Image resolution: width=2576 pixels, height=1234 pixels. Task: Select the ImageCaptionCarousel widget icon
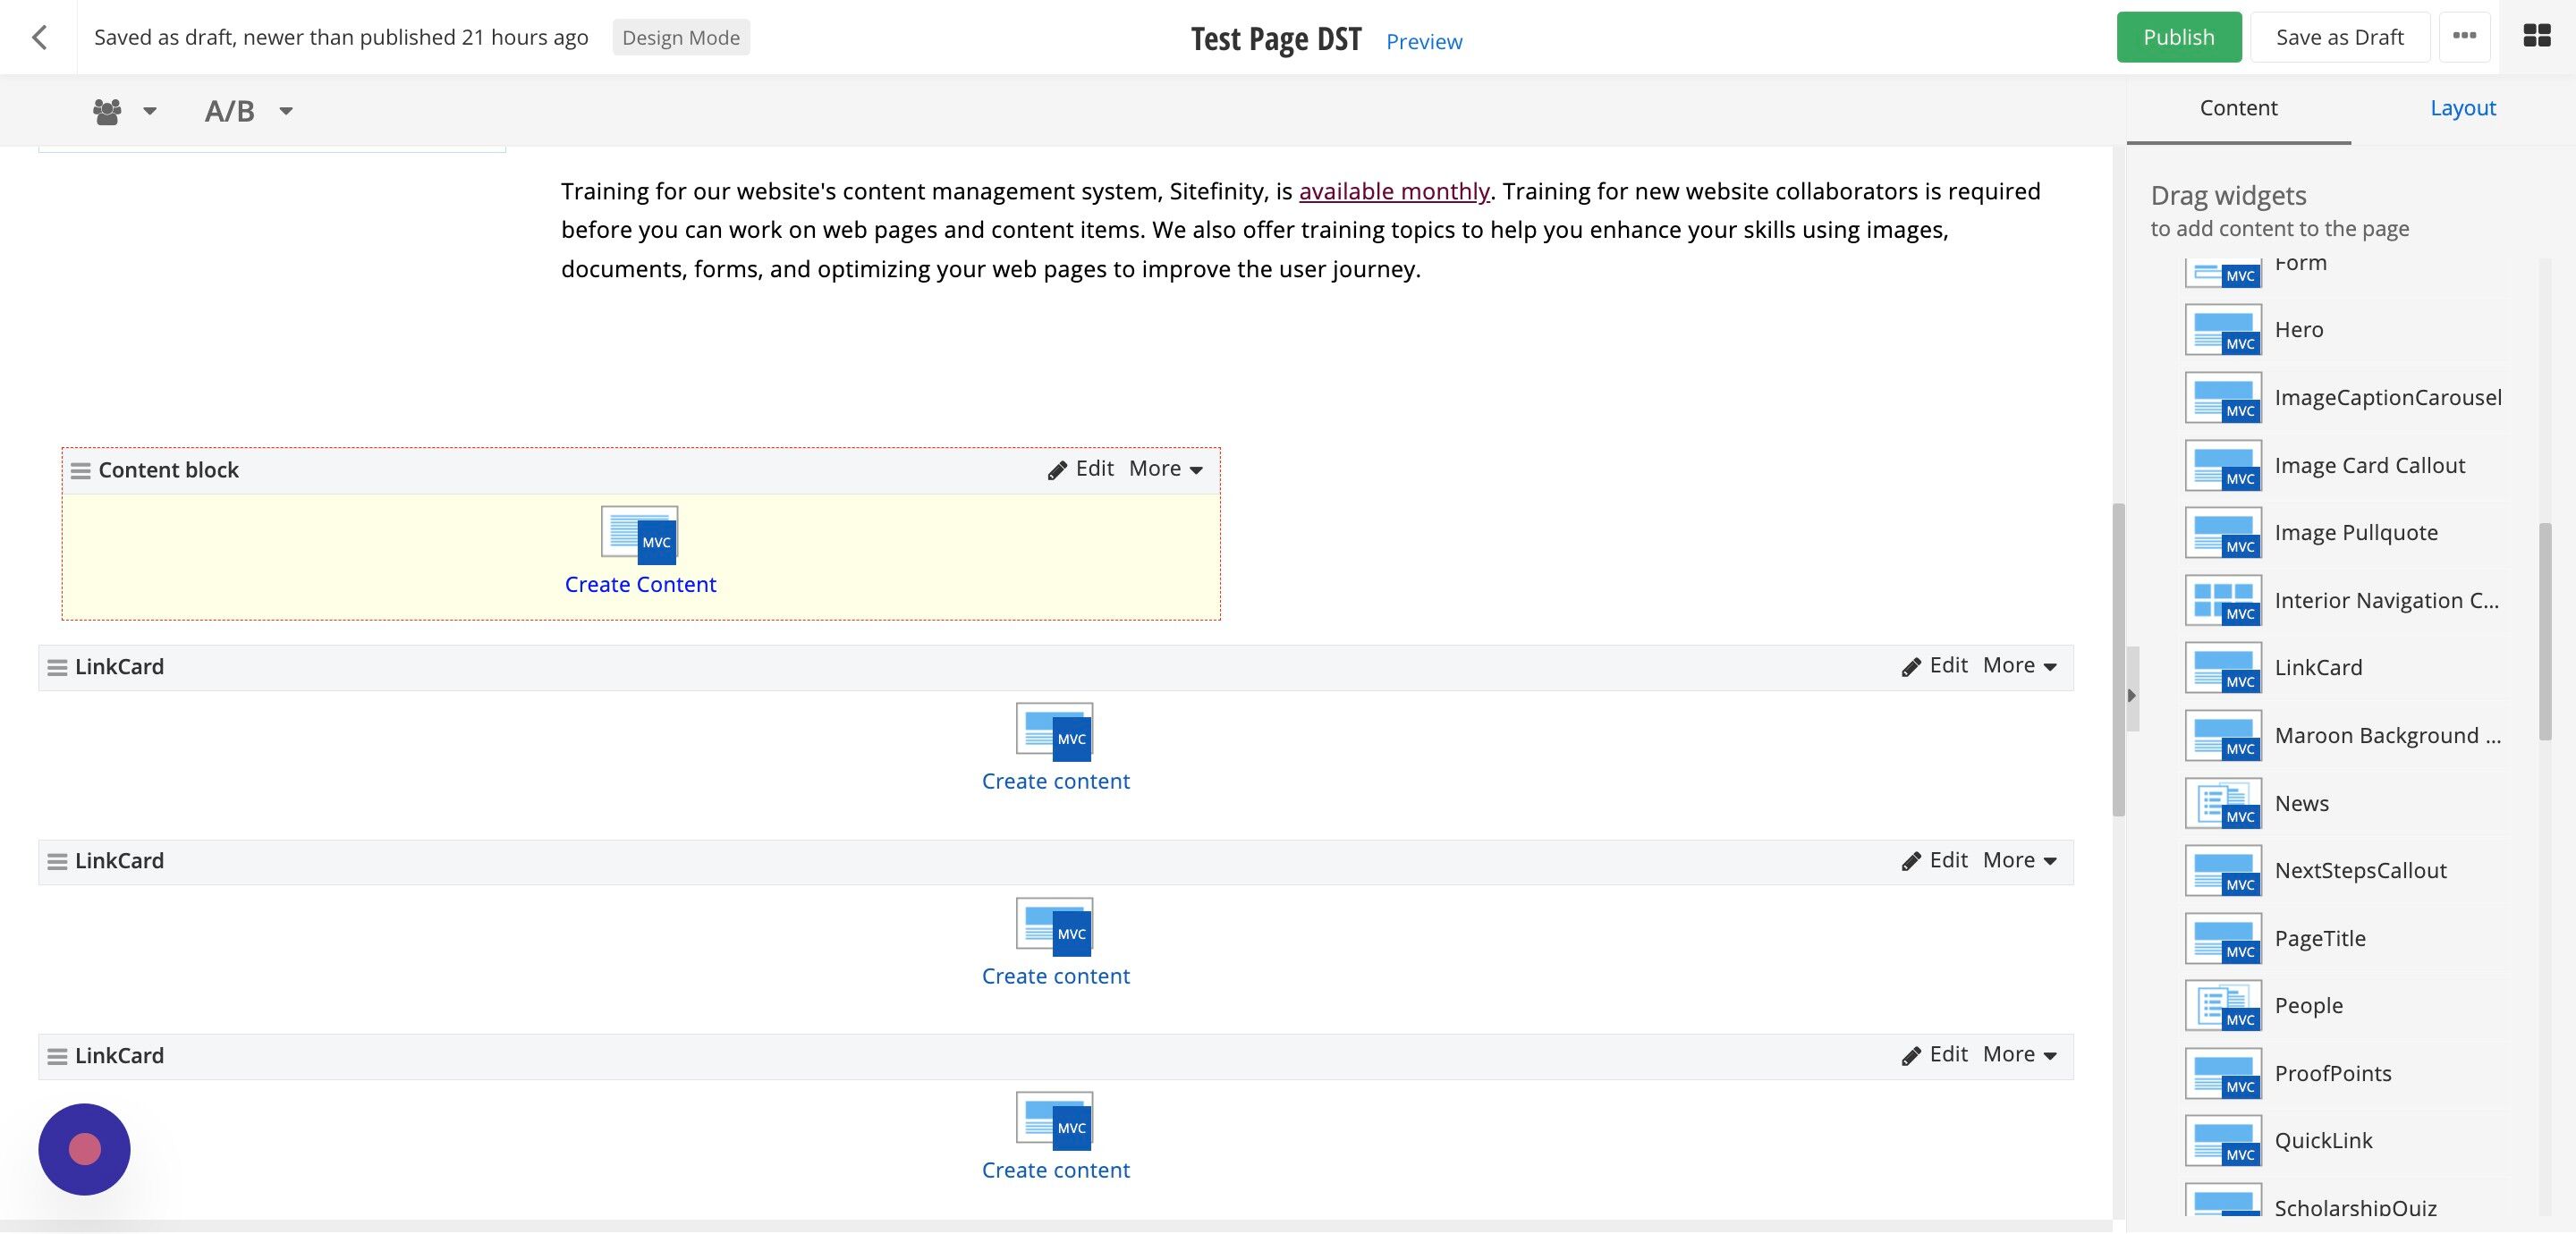[2223, 397]
